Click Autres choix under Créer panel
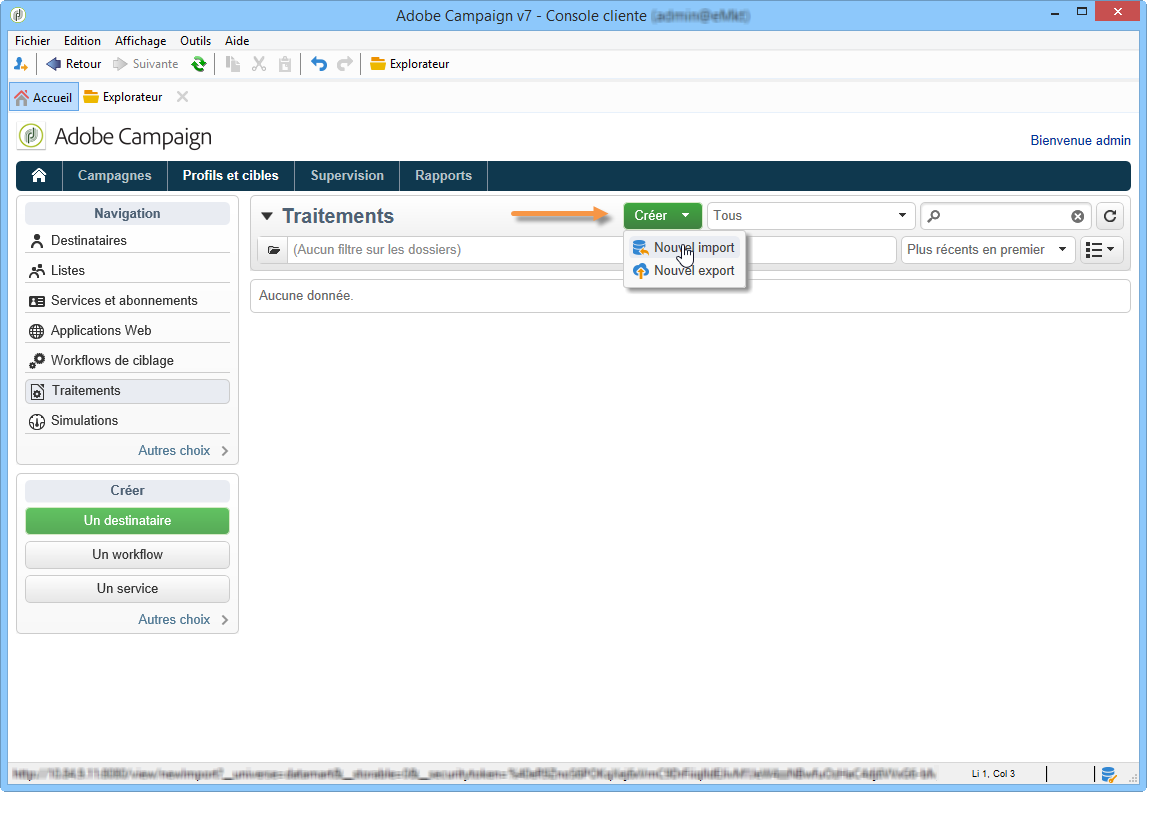The height and width of the screenshot is (813, 1165). coord(183,619)
